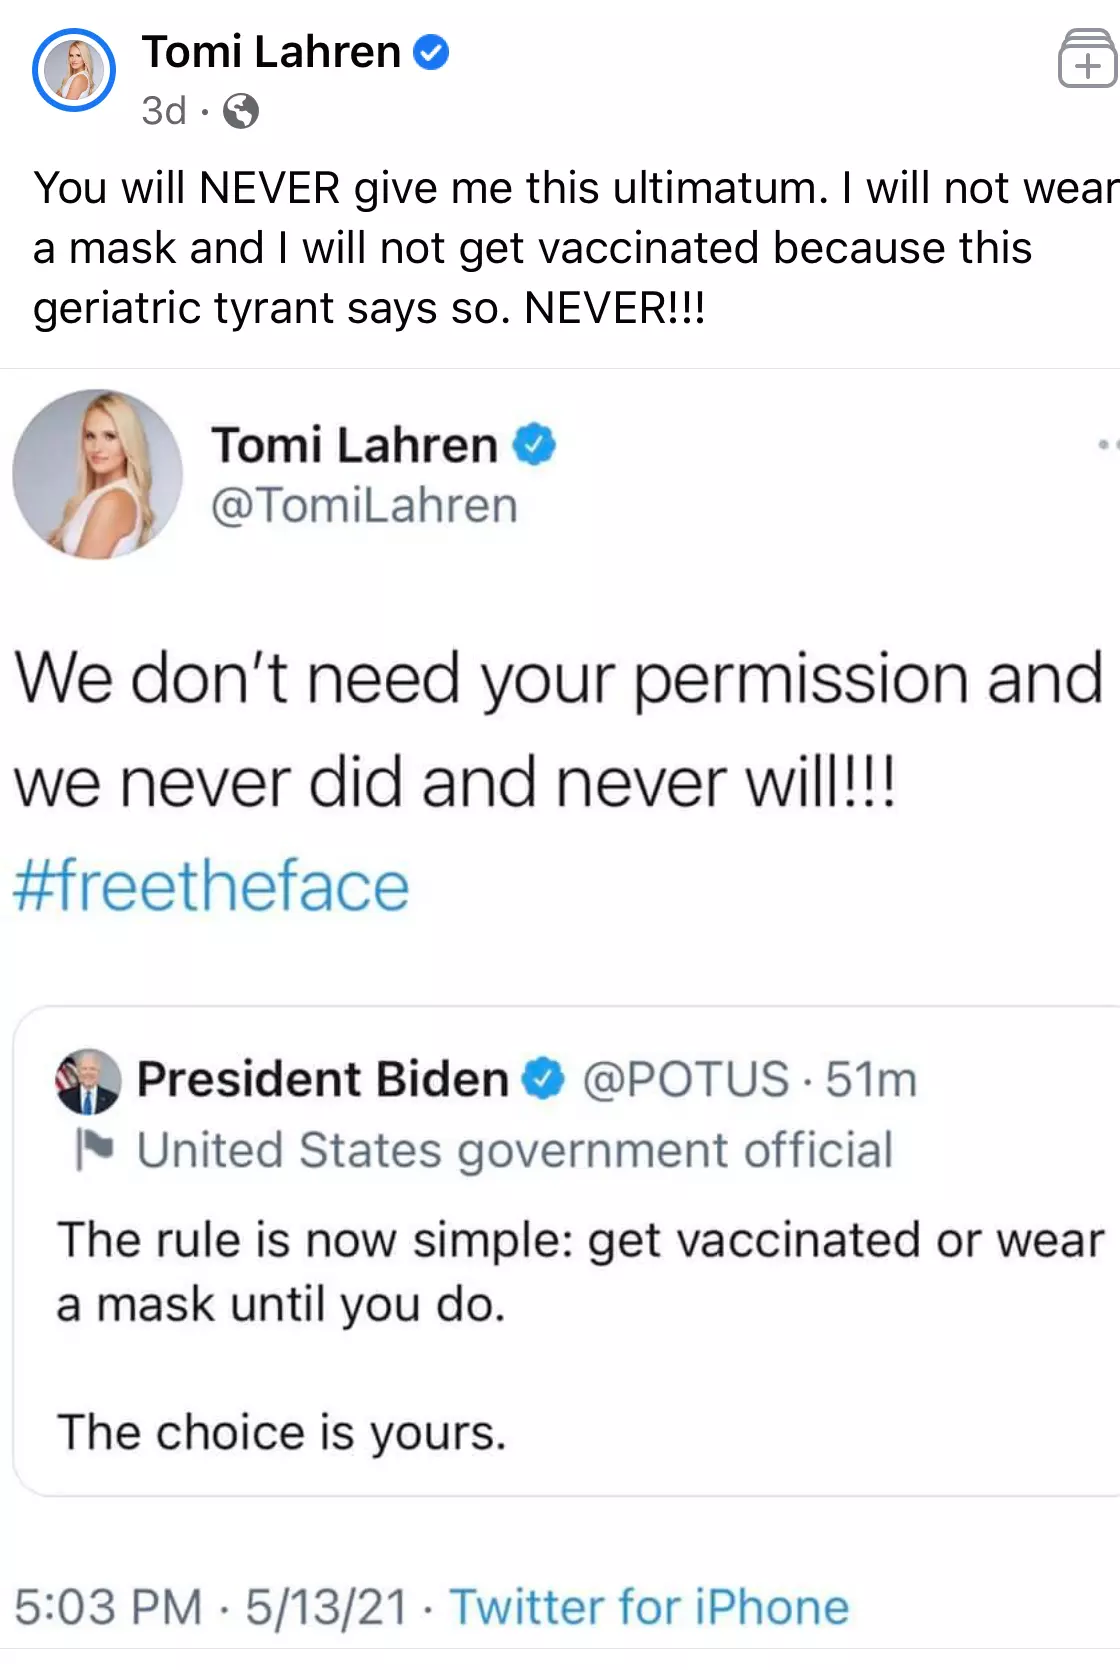Screen dimensions: 1120x1670
Task: Tap the tweet author's round avatar
Action: 97,473
